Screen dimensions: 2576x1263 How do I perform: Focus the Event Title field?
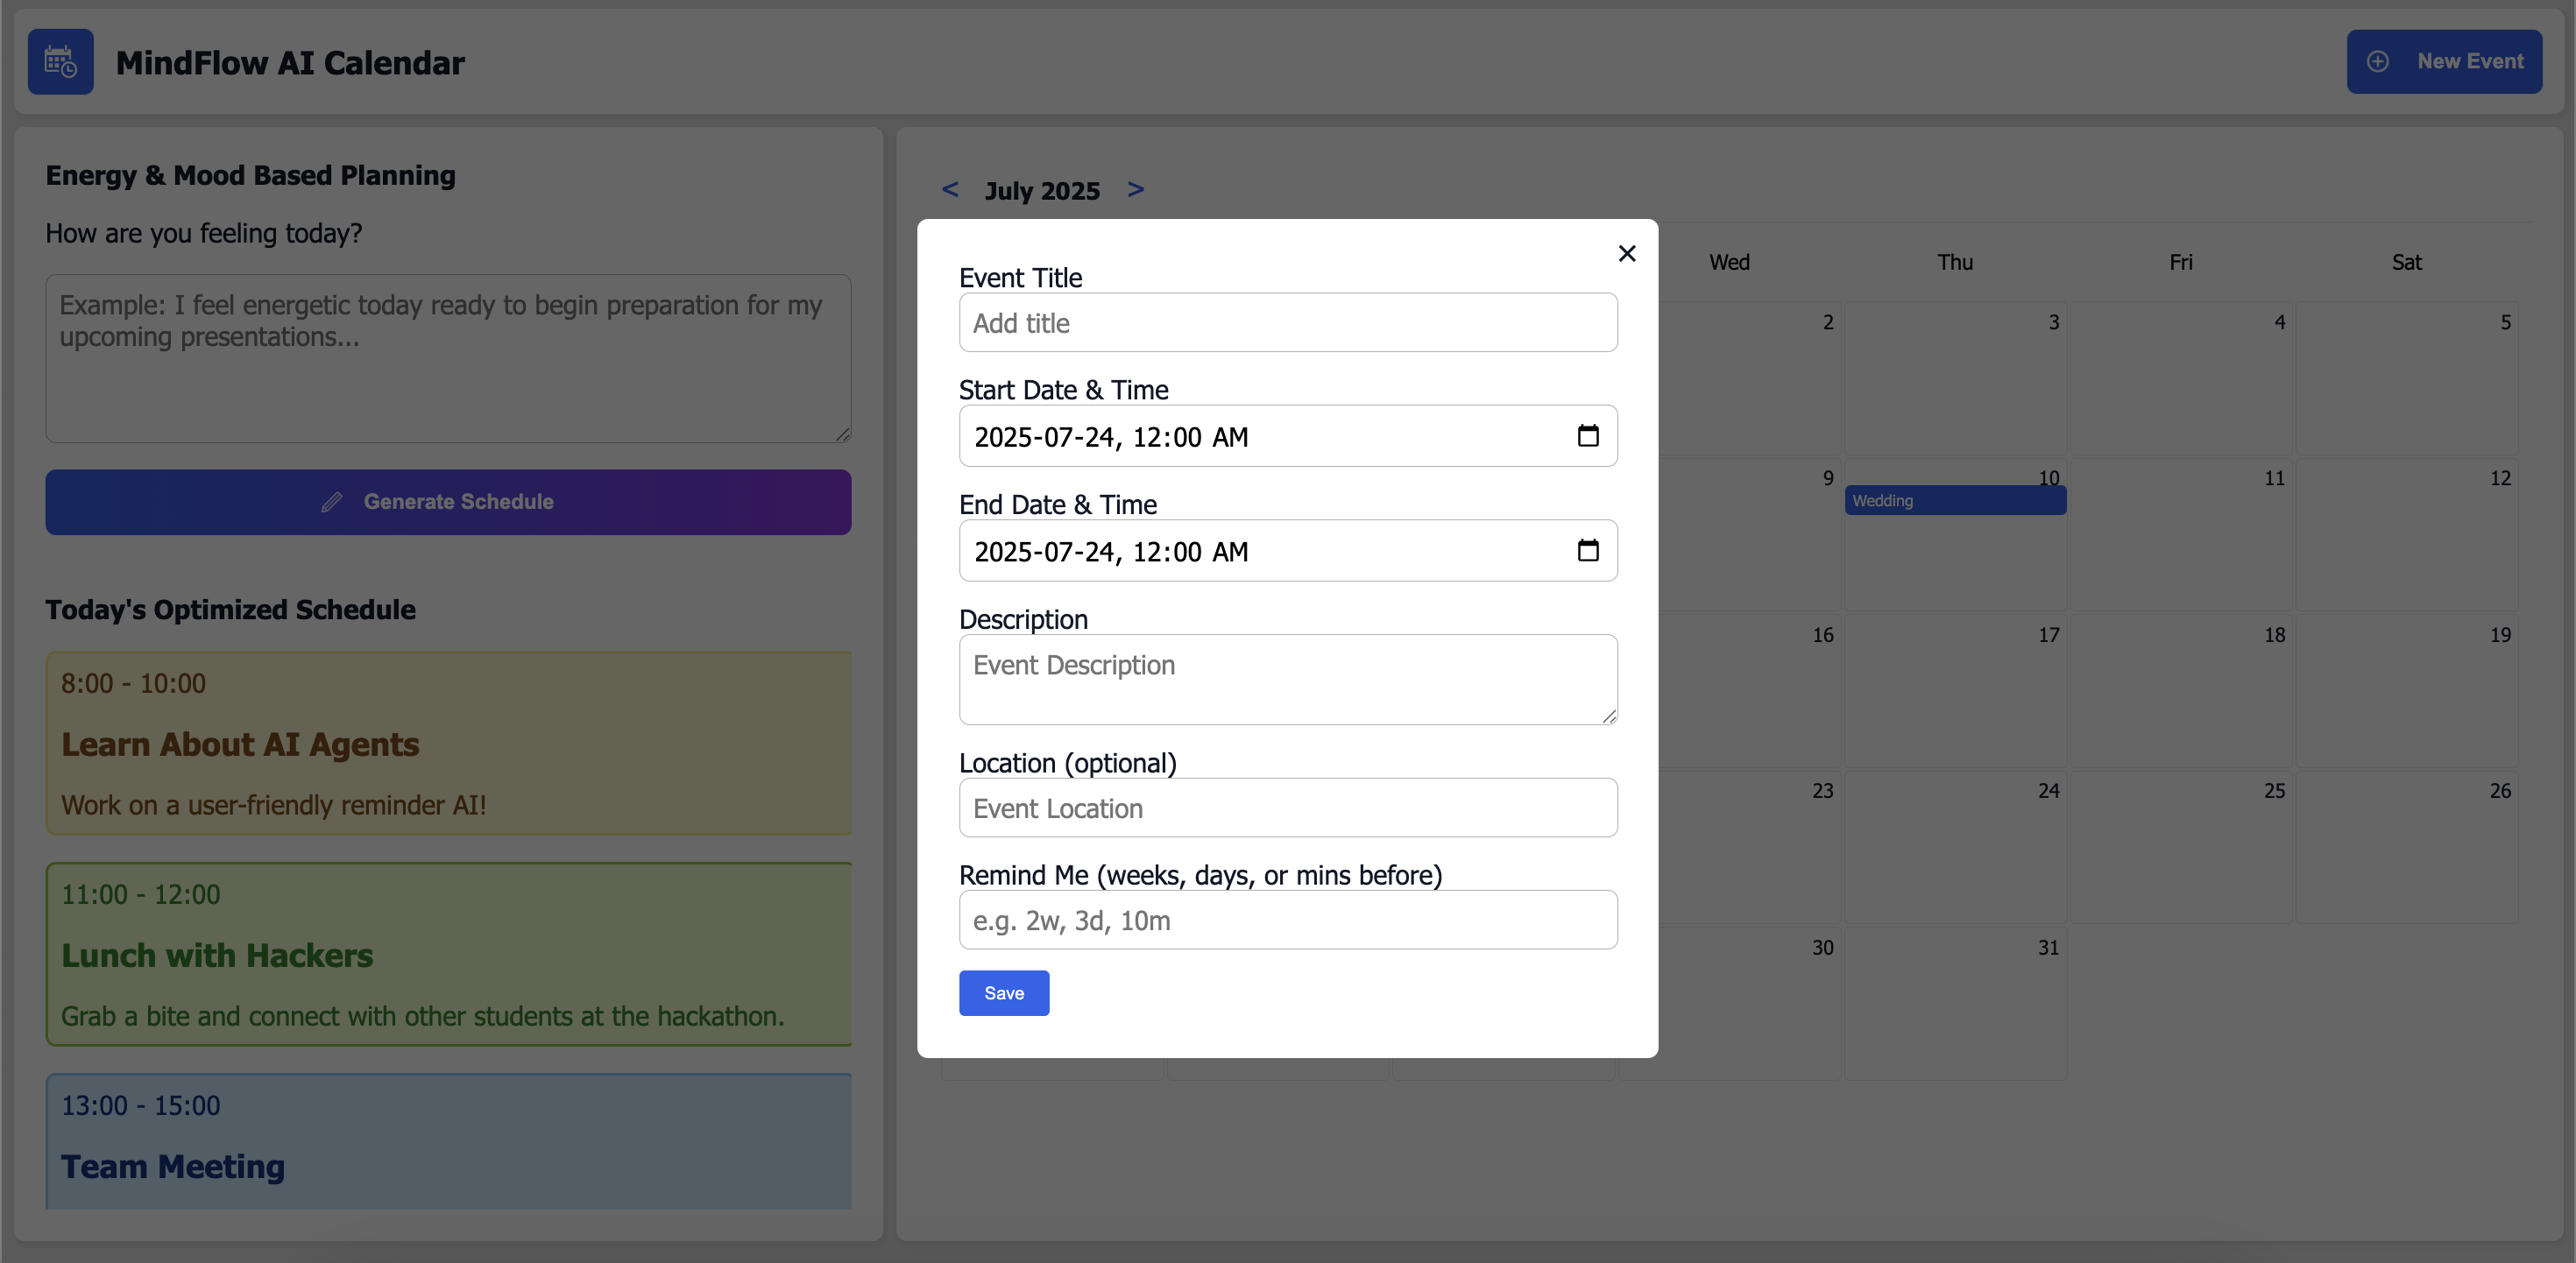[x=1287, y=323]
